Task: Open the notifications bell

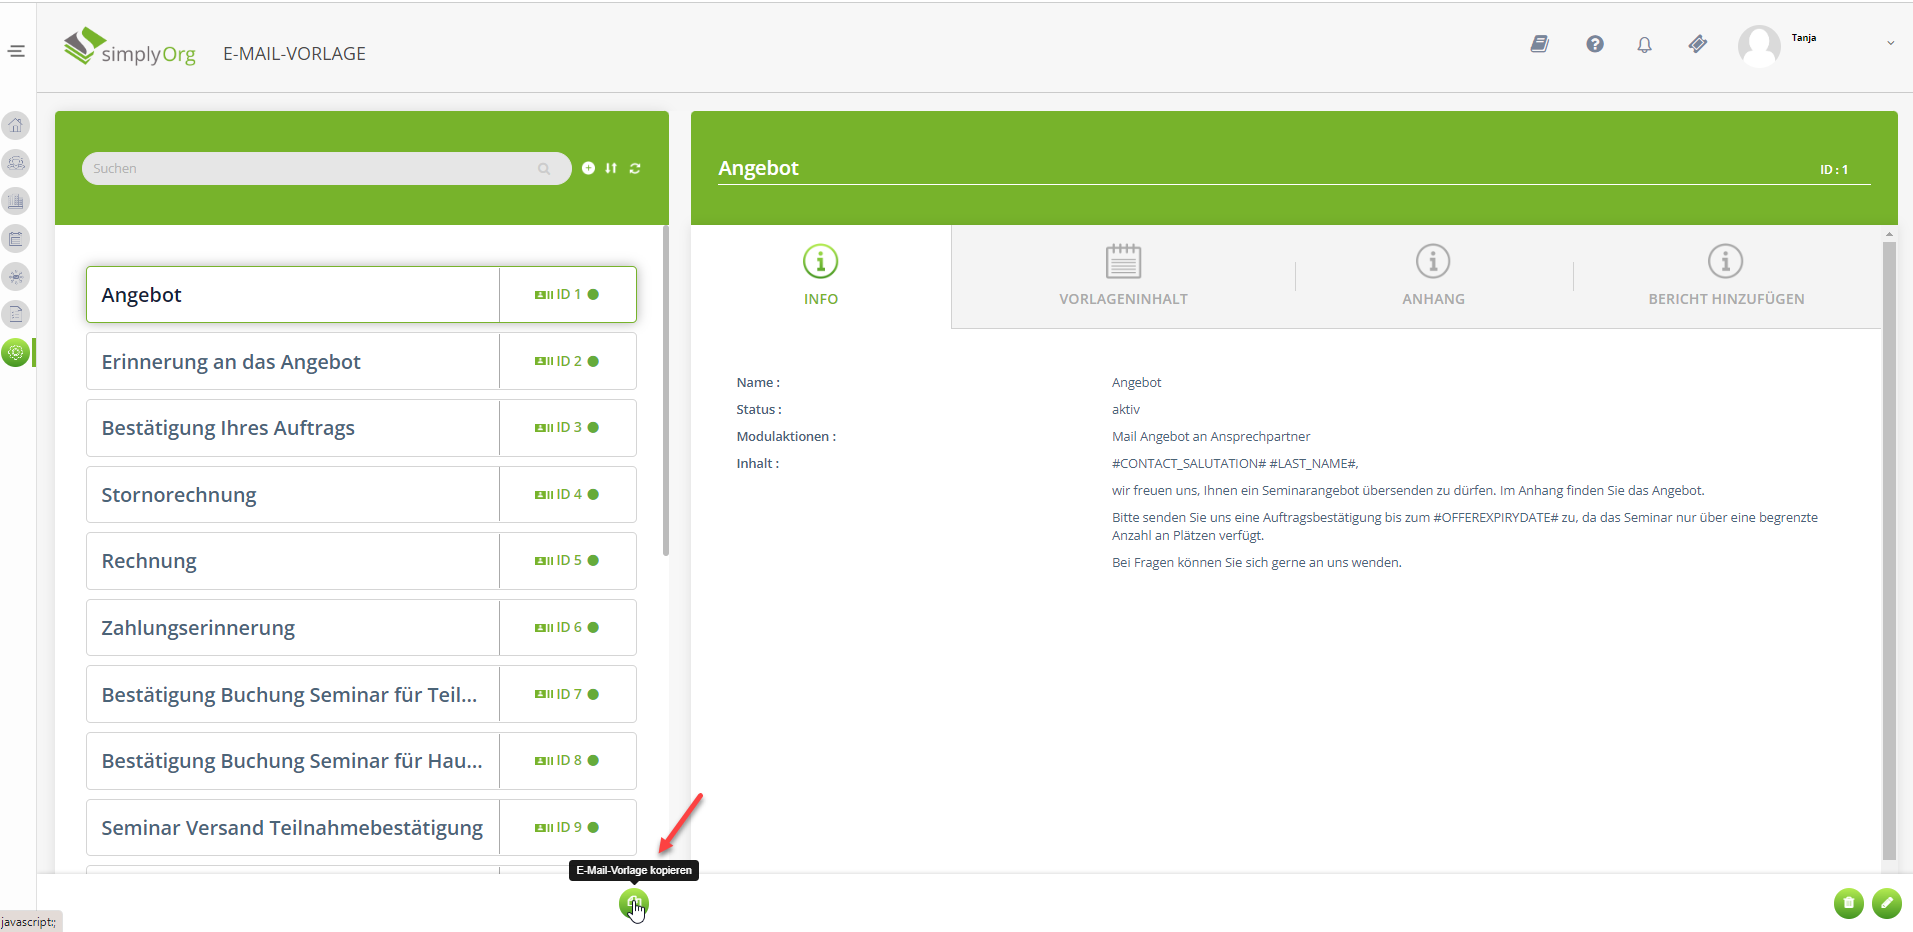Action: pos(1644,44)
